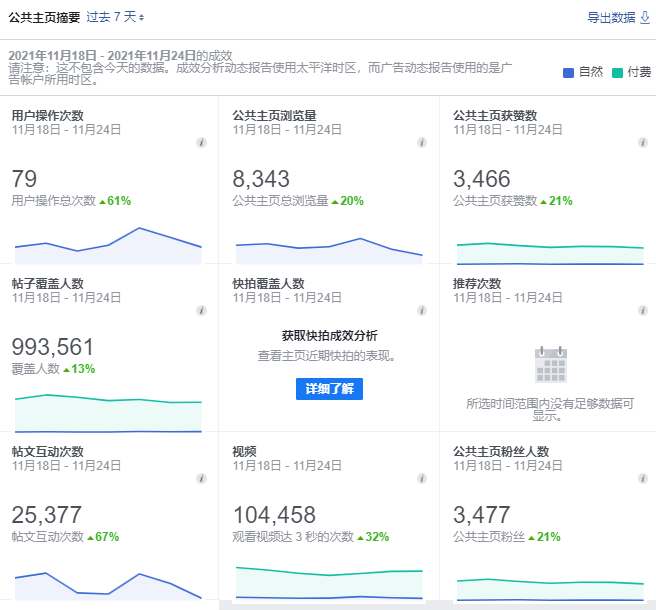The image size is (656, 610).
Task: Click the 公共主页摘要 heading
Action: tap(44, 18)
